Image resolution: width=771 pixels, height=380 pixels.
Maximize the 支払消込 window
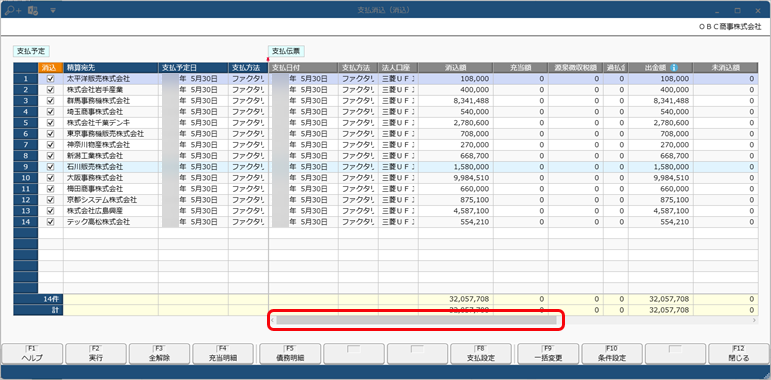[738, 10]
